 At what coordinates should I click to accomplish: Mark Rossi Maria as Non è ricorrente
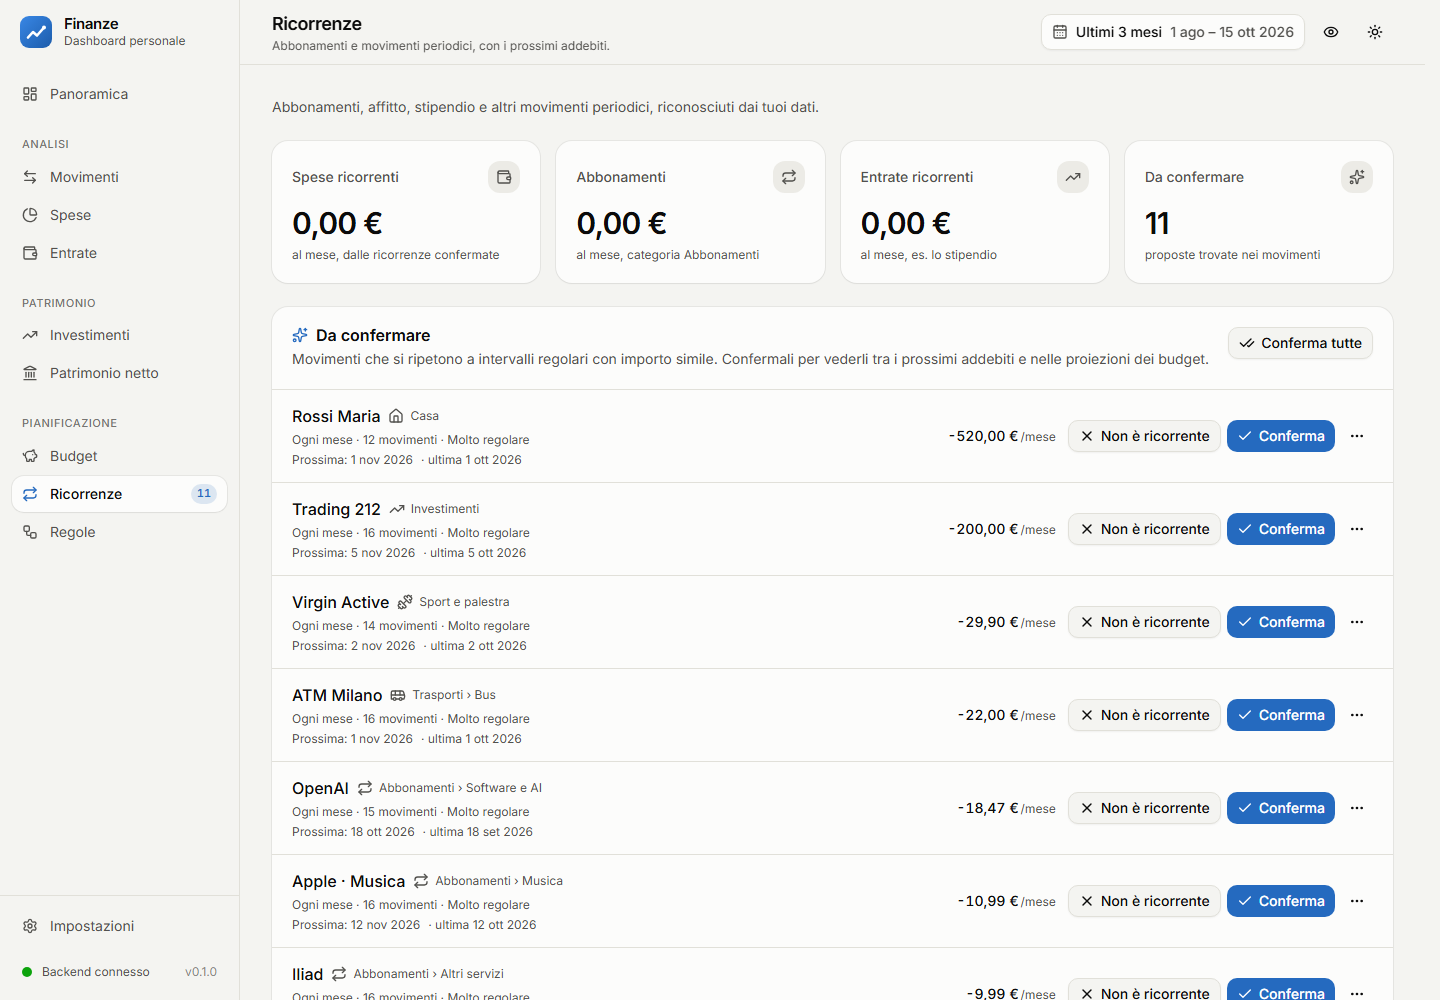coord(1144,436)
